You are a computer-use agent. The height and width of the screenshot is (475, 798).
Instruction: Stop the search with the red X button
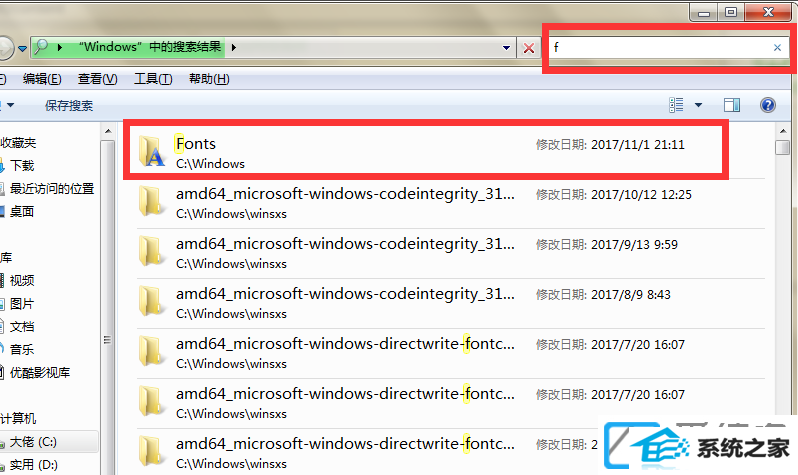(529, 48)
